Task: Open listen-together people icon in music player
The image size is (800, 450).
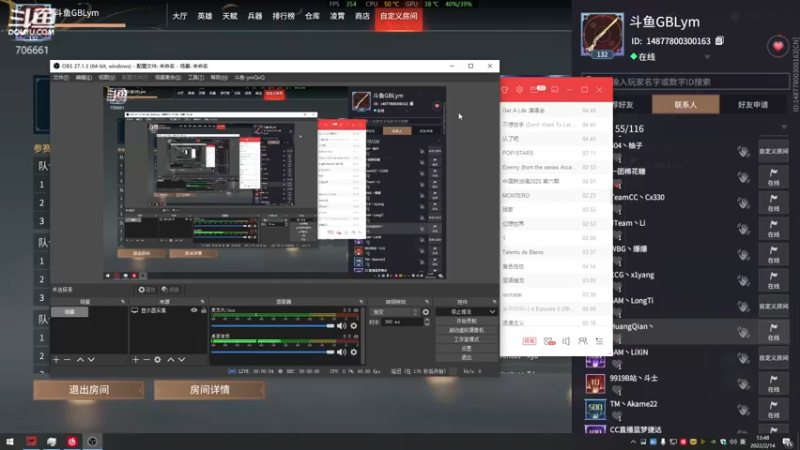Action: click(582, 341)
